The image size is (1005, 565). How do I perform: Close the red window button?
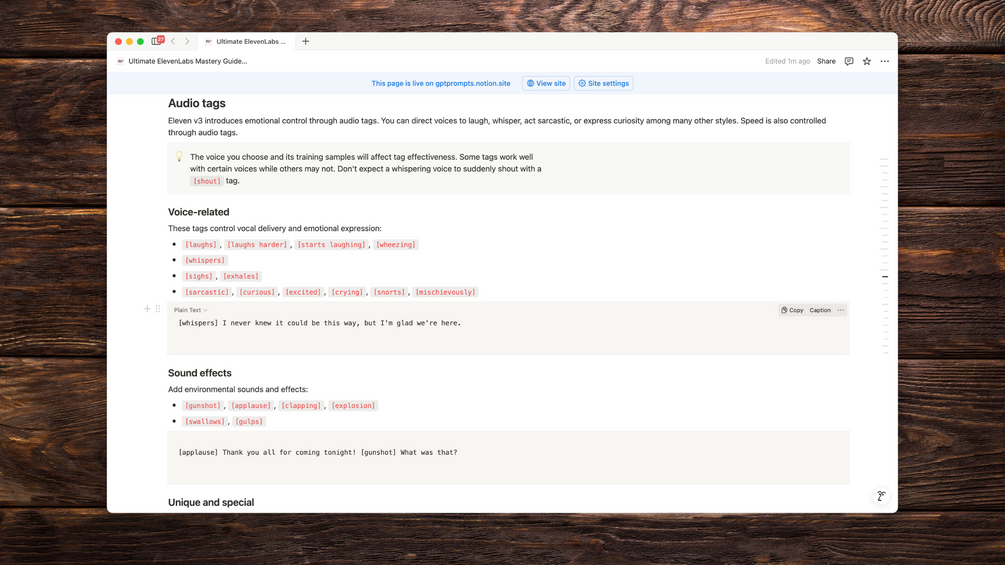point(118,41)
